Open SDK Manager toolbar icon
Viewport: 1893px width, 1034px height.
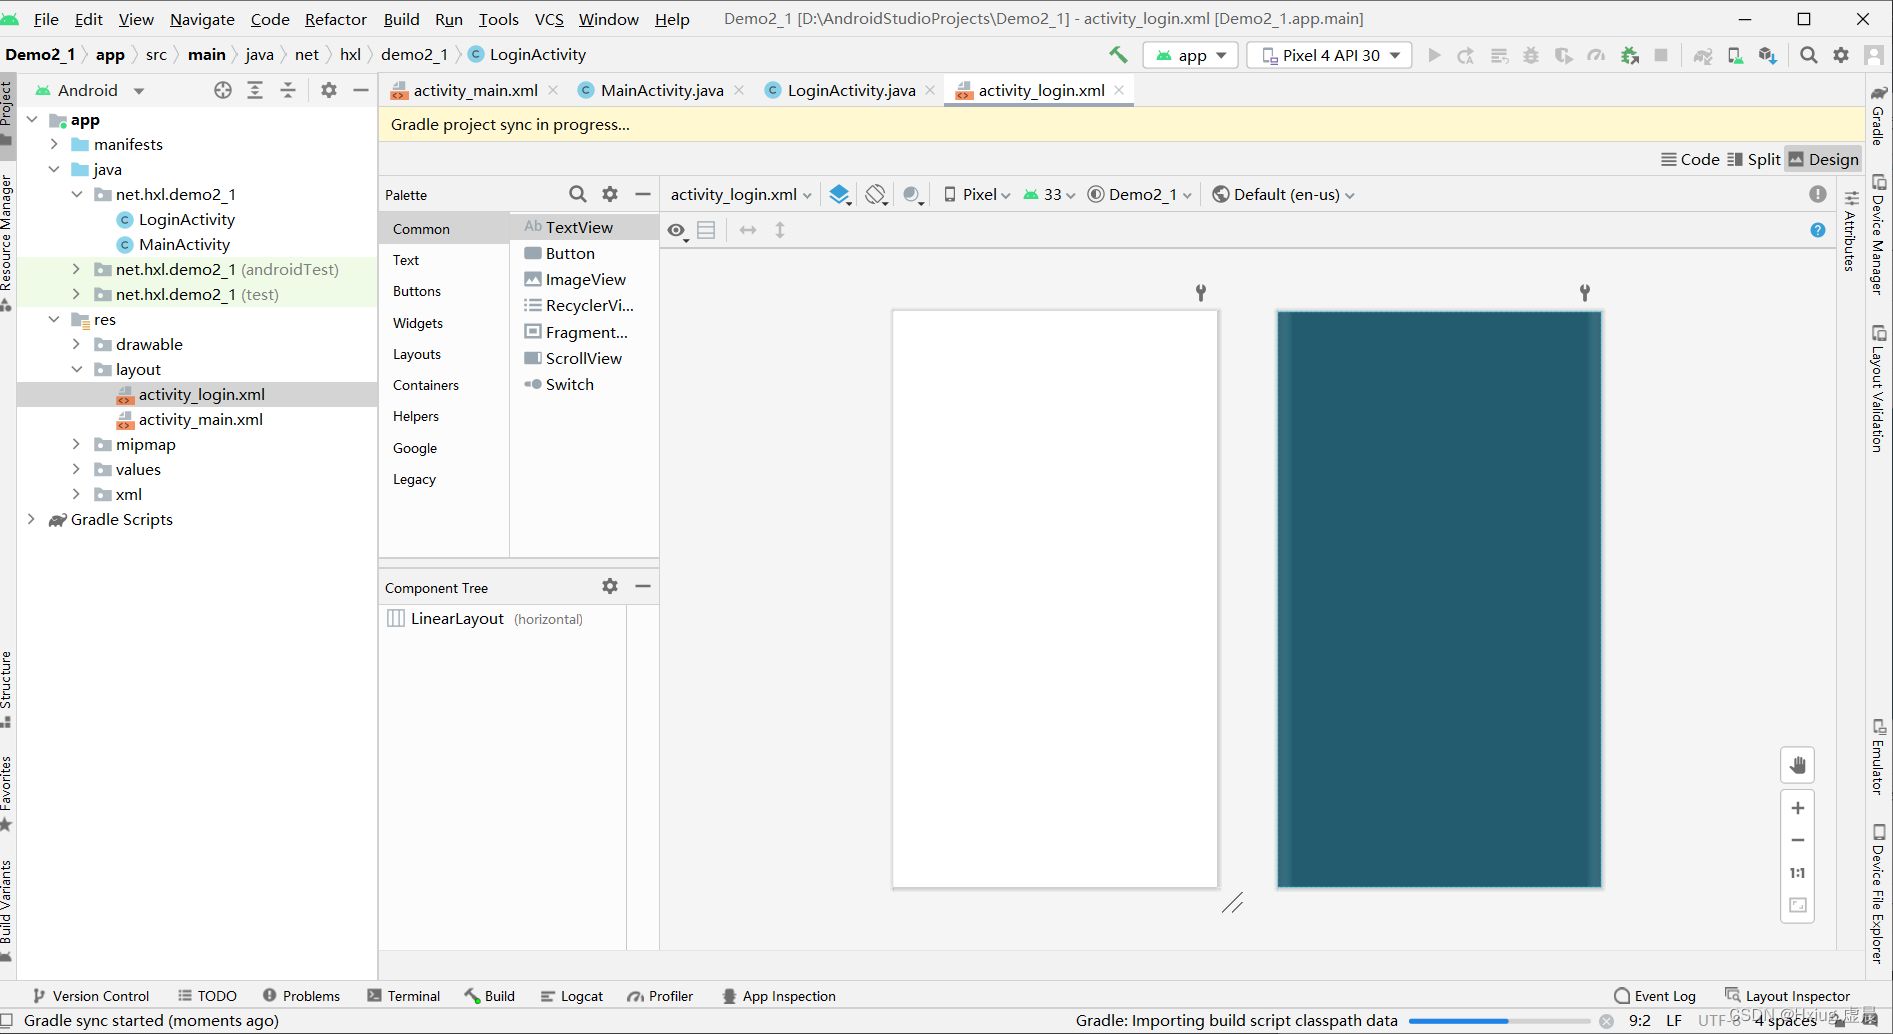coord(1768,55)
